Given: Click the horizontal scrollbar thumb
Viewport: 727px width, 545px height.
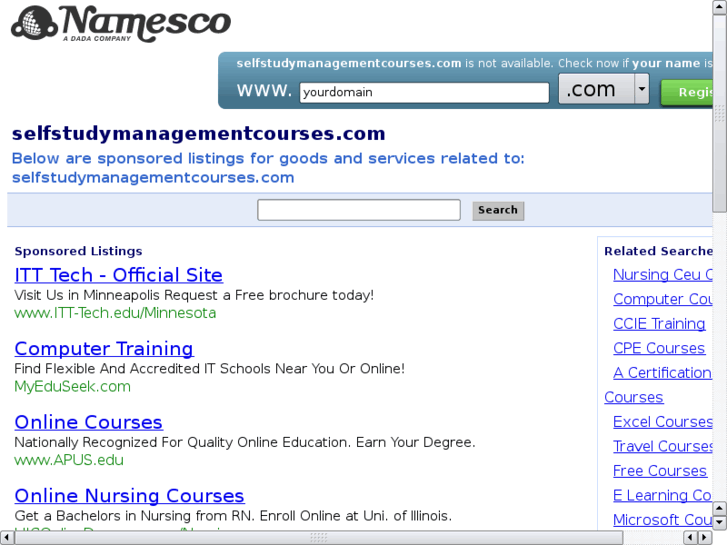Looking at the screenshot, I should coord(319,538).
